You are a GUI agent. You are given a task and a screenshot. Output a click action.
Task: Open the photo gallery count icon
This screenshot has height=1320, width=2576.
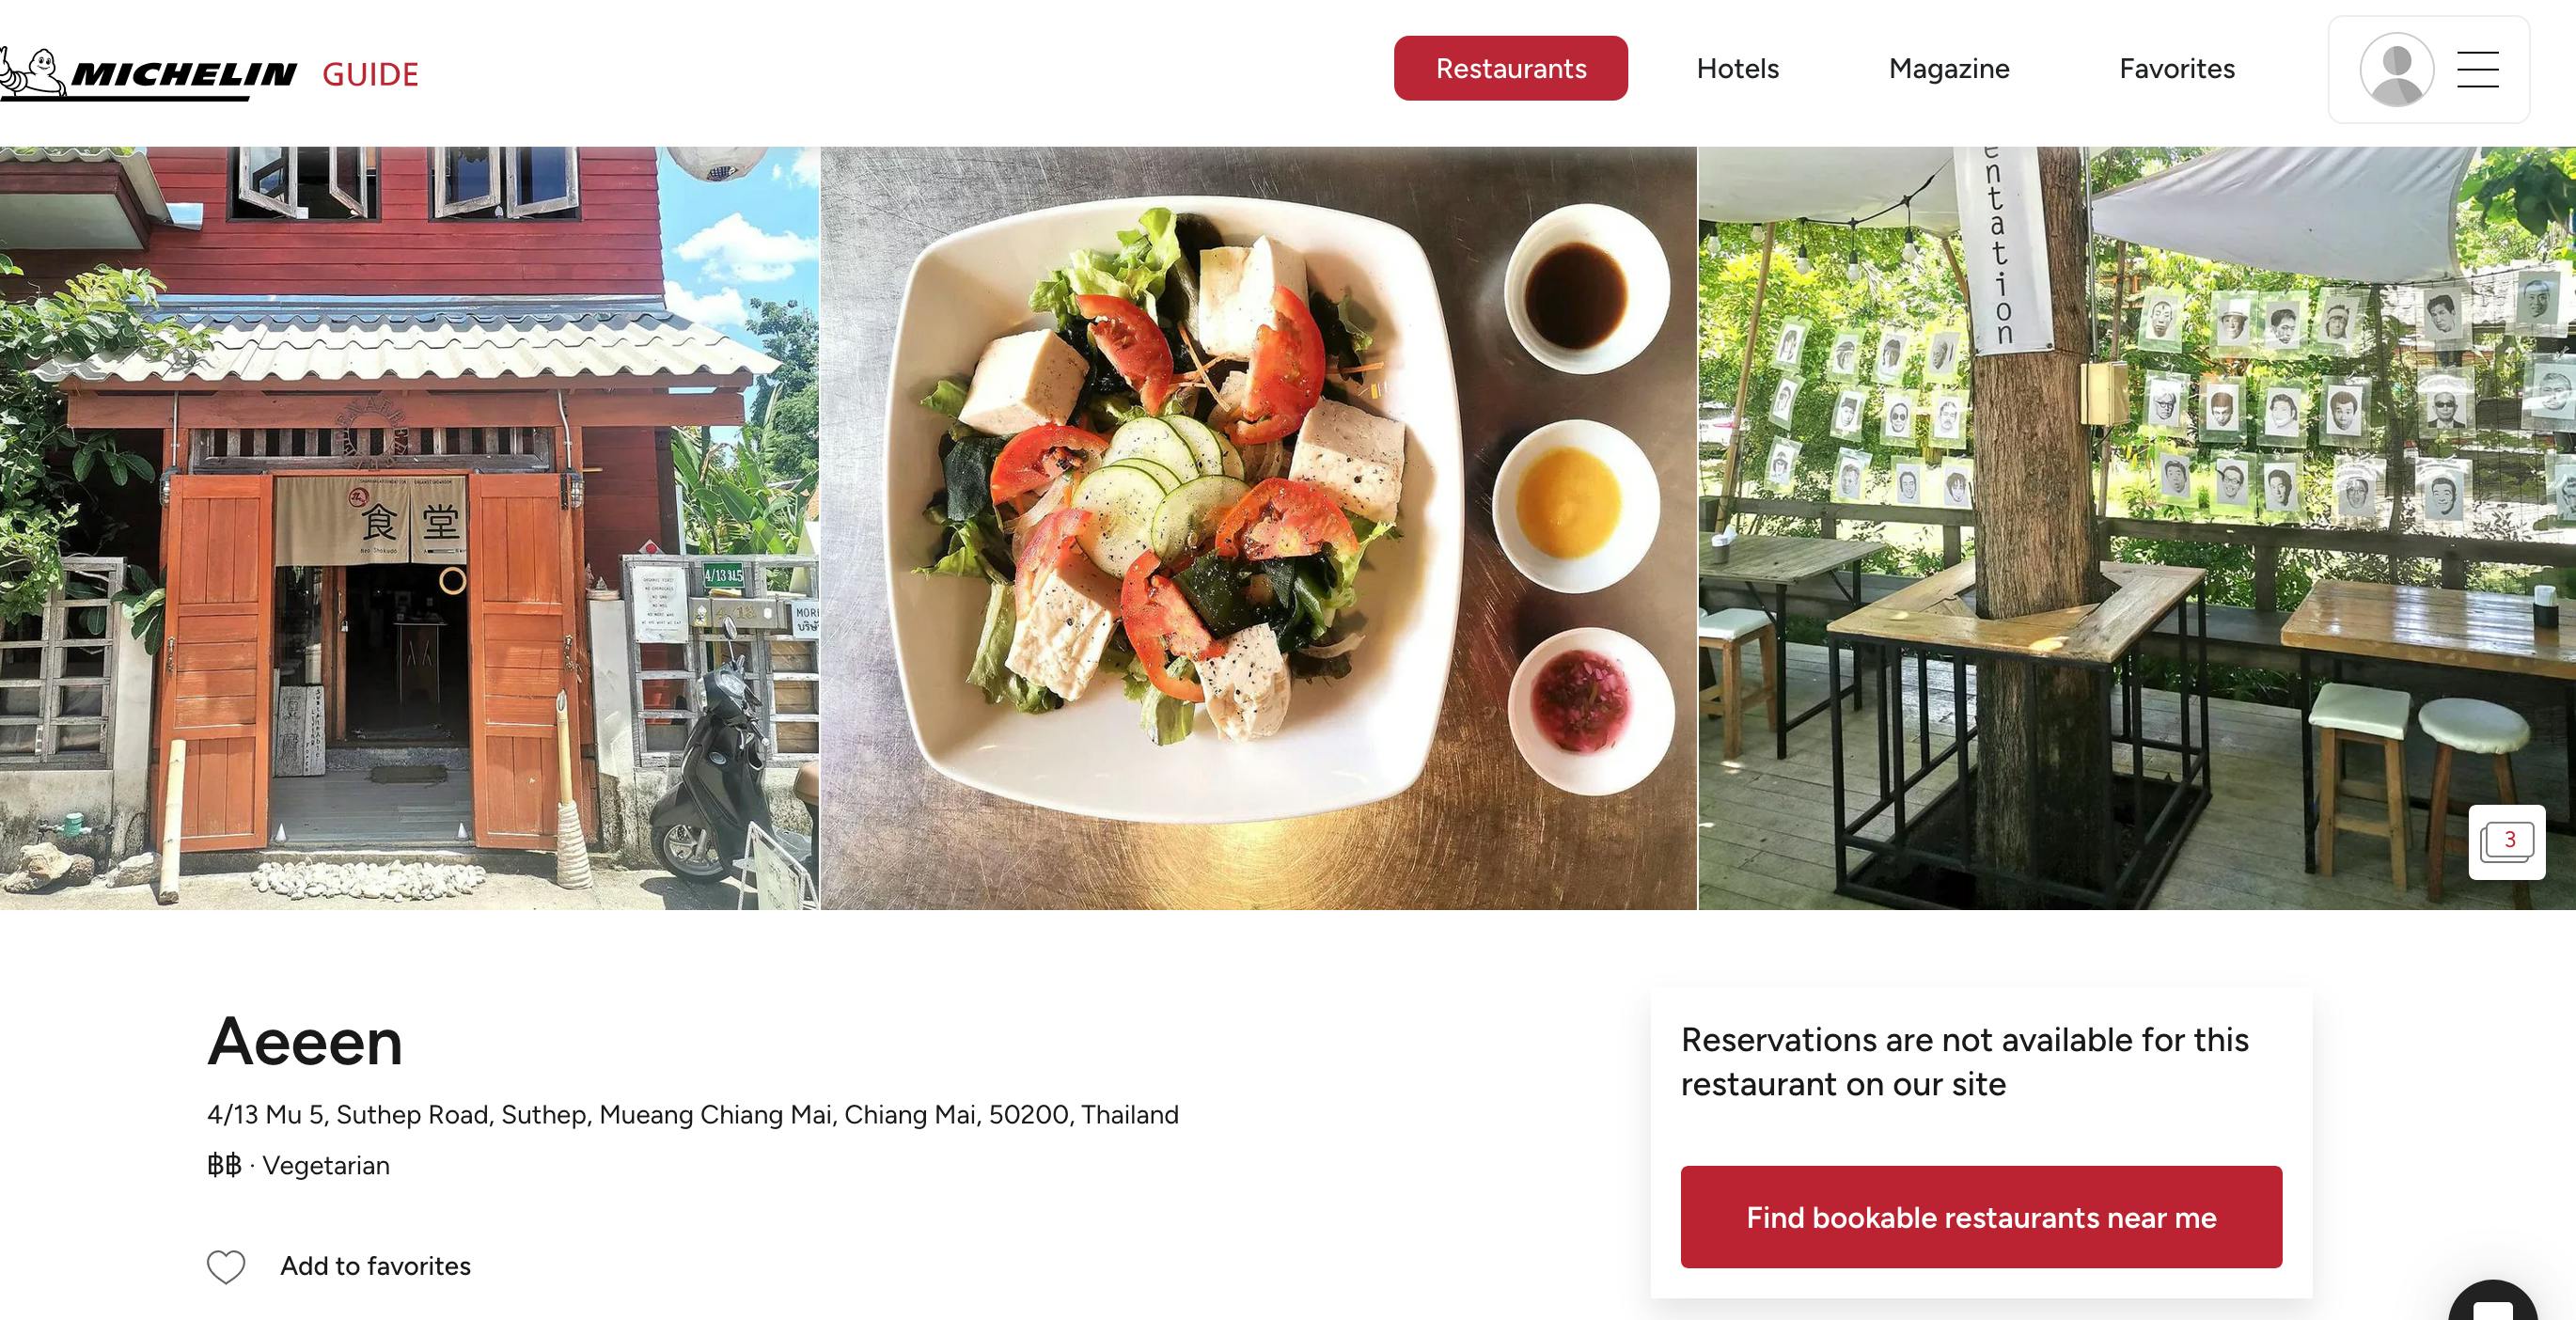pyautogui.click(x=2507, y=842)
